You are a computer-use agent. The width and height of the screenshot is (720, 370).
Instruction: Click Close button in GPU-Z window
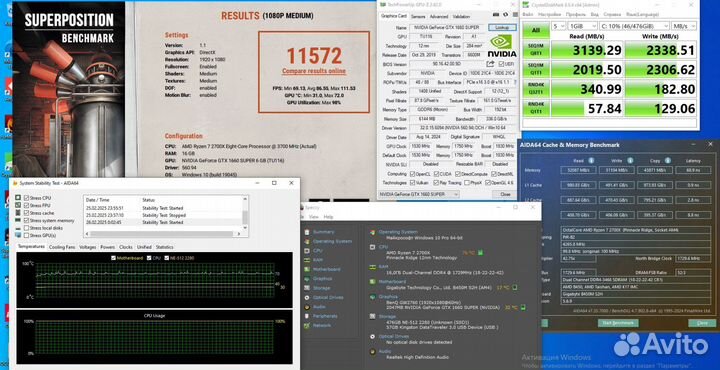click(505, 194)
